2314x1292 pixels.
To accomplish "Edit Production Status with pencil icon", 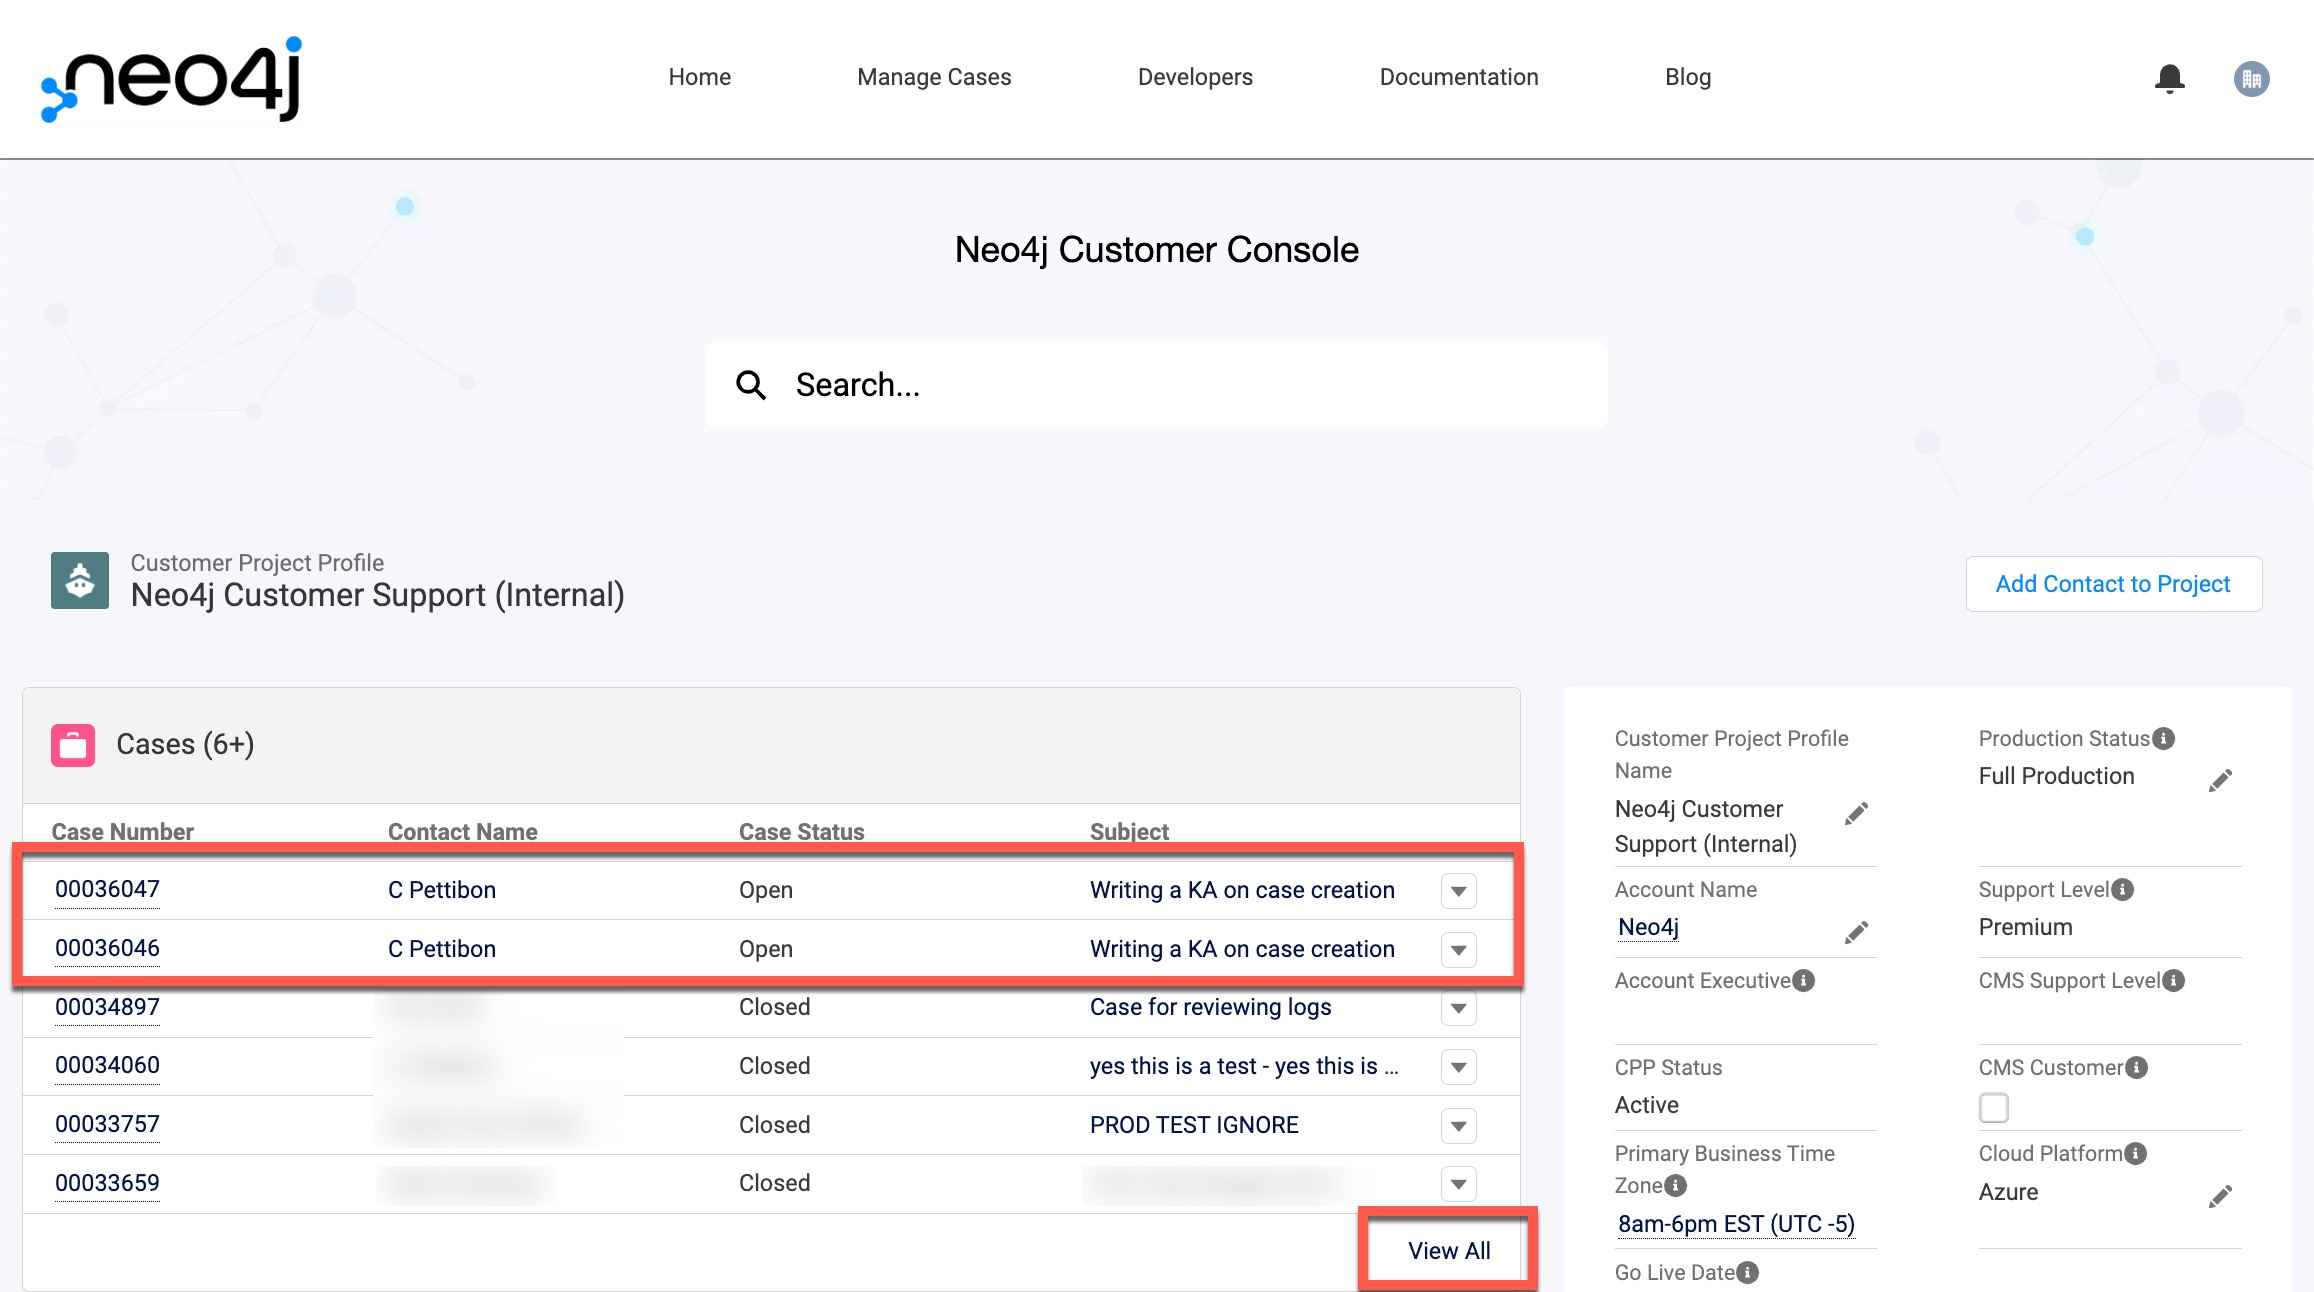I will click(2220, 781).
